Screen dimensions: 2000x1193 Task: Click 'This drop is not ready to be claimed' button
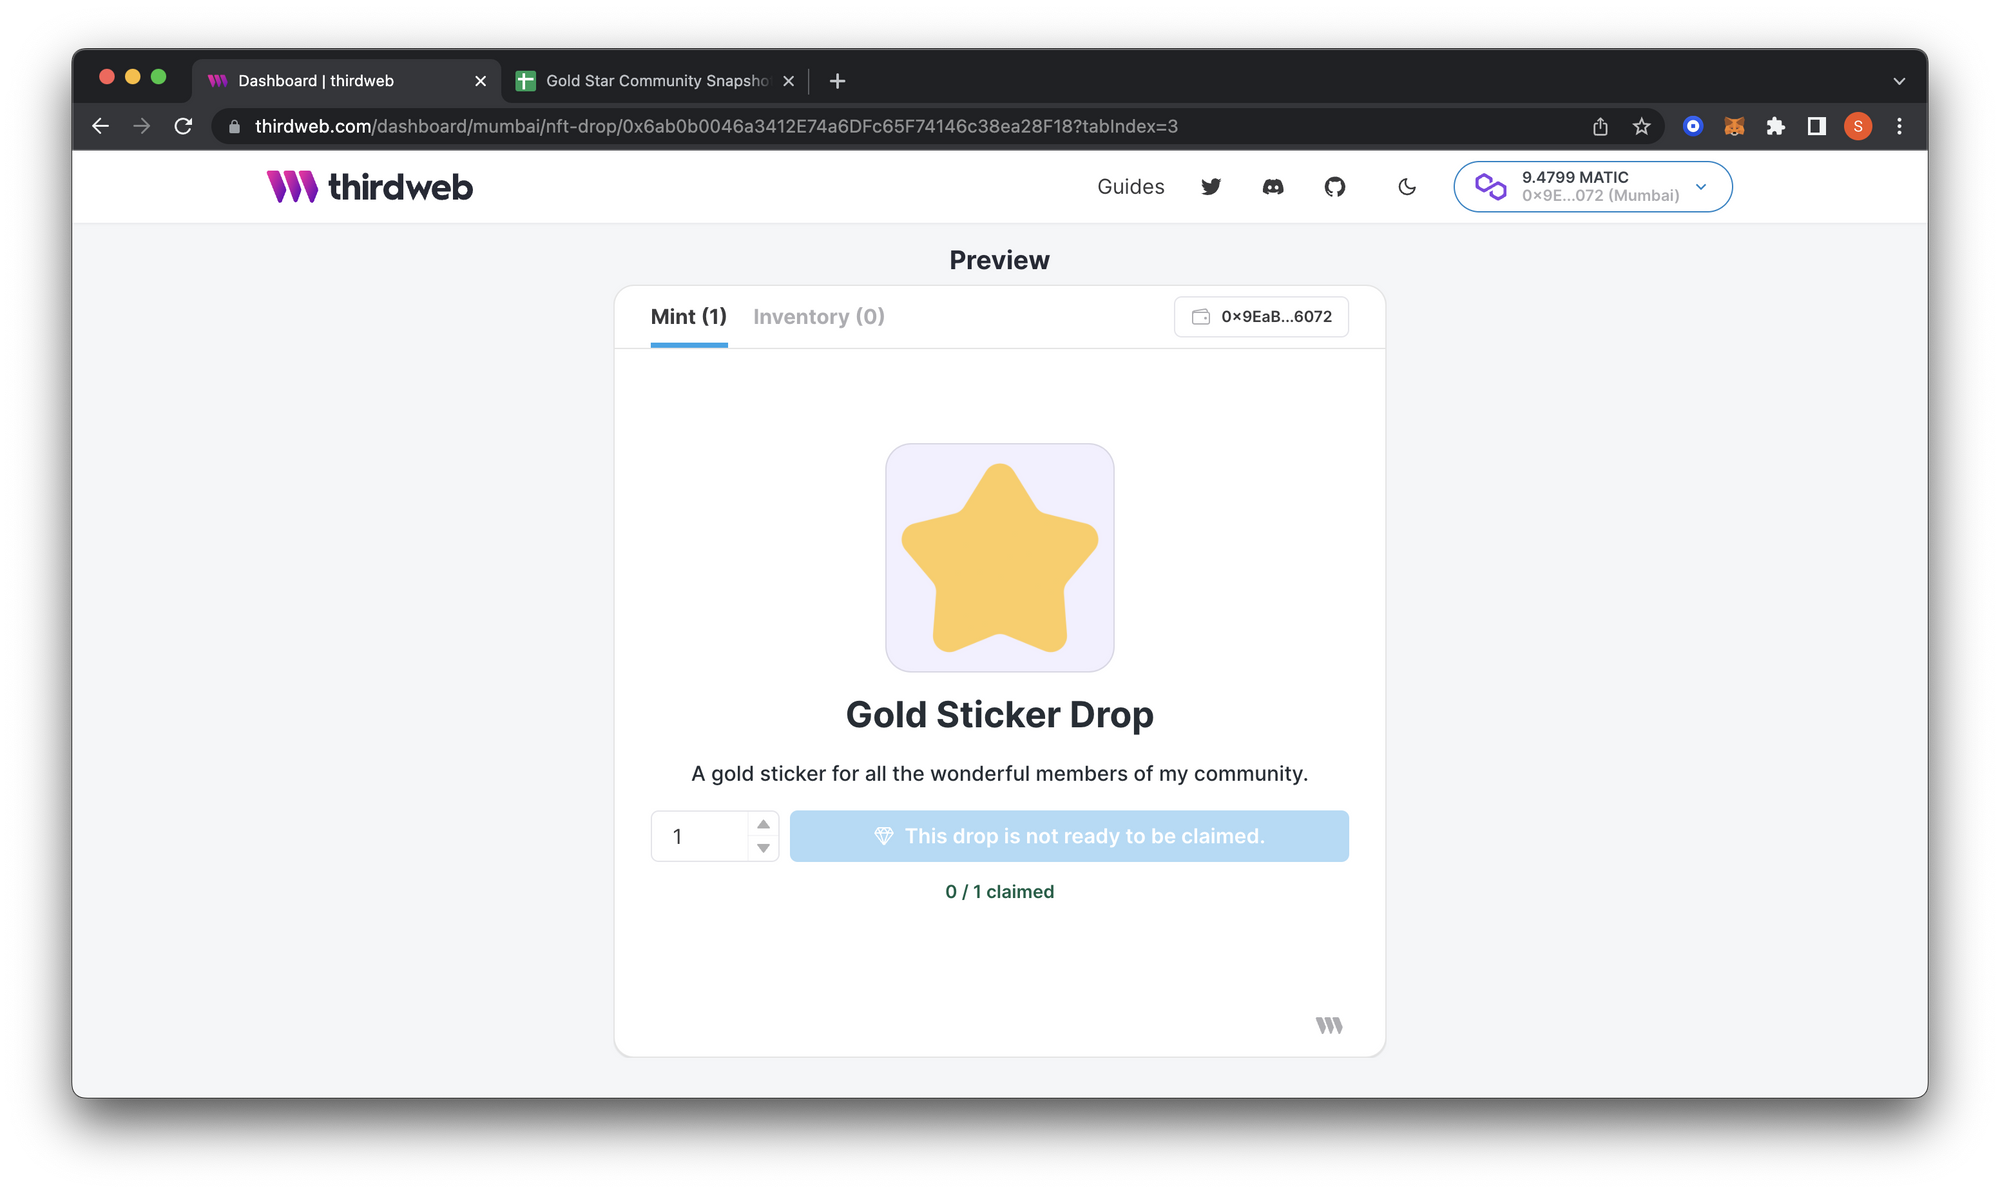click(1069, 836)
